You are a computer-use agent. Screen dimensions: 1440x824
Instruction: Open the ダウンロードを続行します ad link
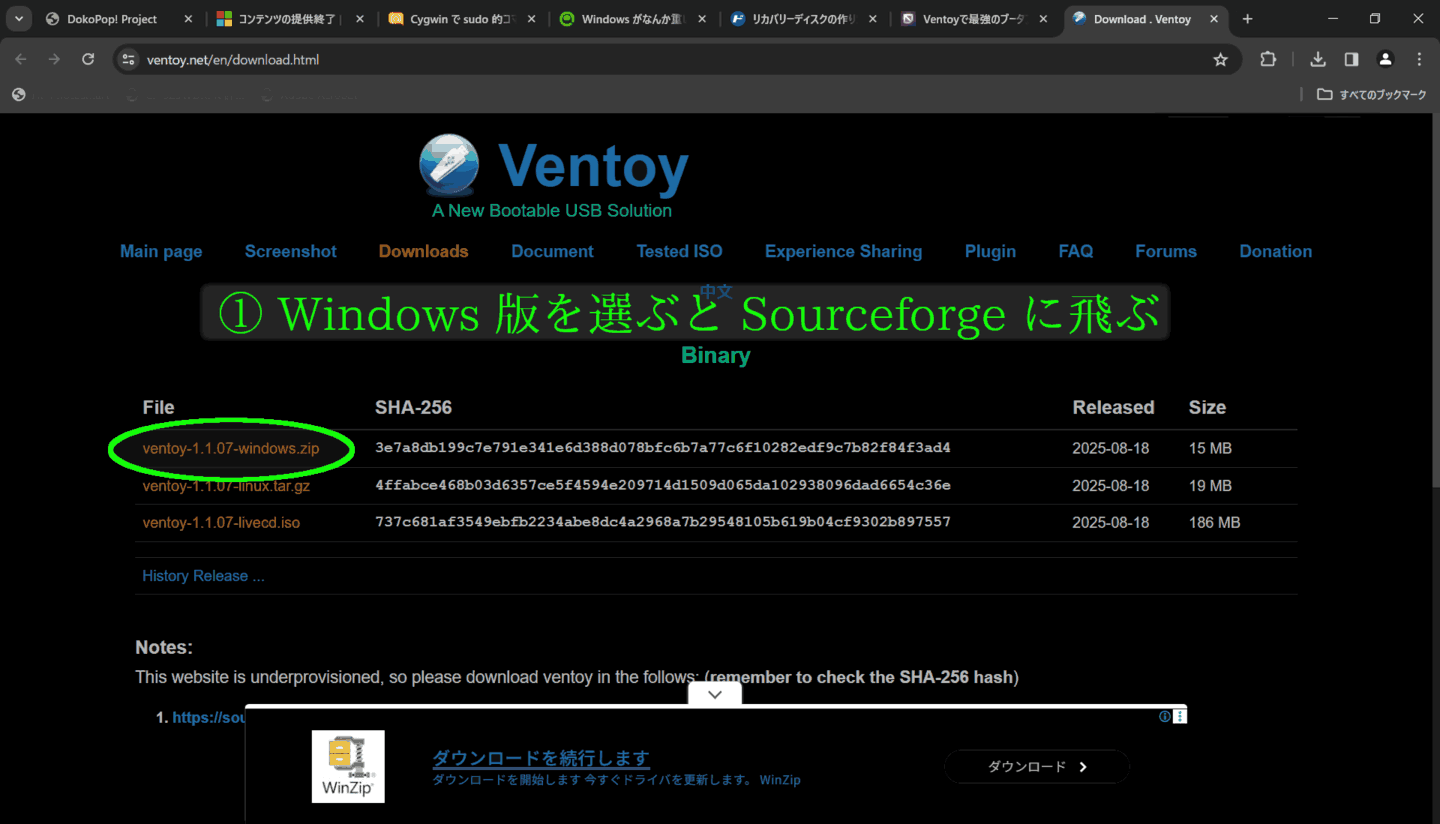(541, 758)
